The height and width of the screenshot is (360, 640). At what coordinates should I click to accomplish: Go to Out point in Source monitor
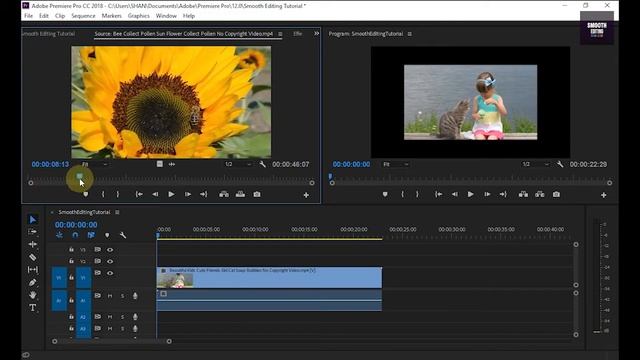click(203, 194)
